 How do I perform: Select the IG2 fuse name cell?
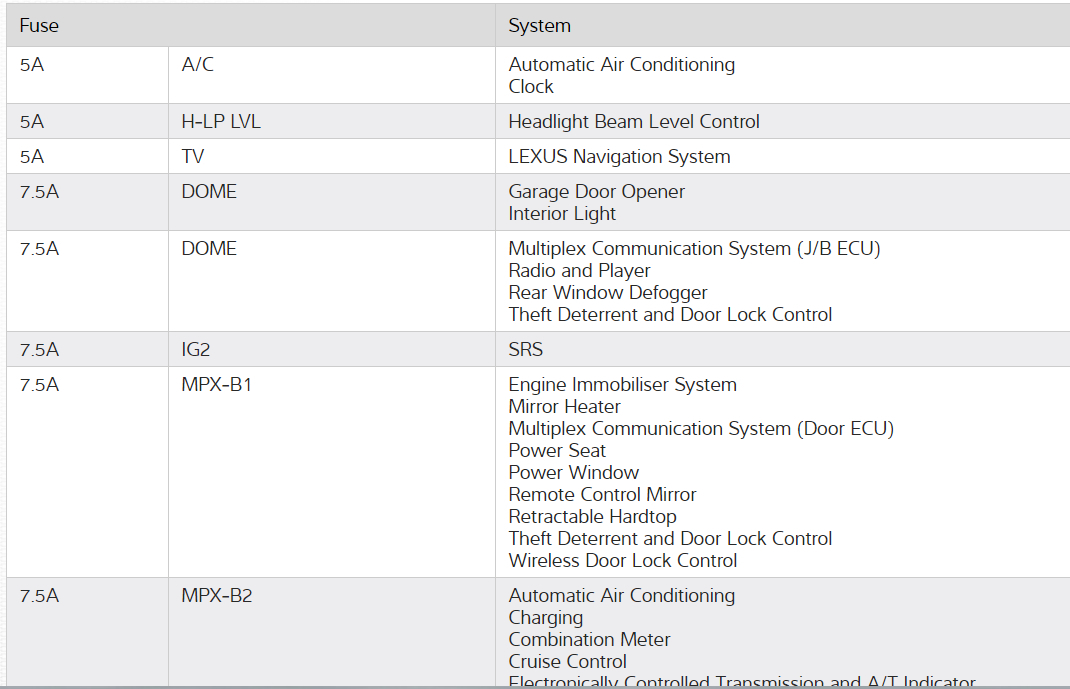tap(197, 350)
